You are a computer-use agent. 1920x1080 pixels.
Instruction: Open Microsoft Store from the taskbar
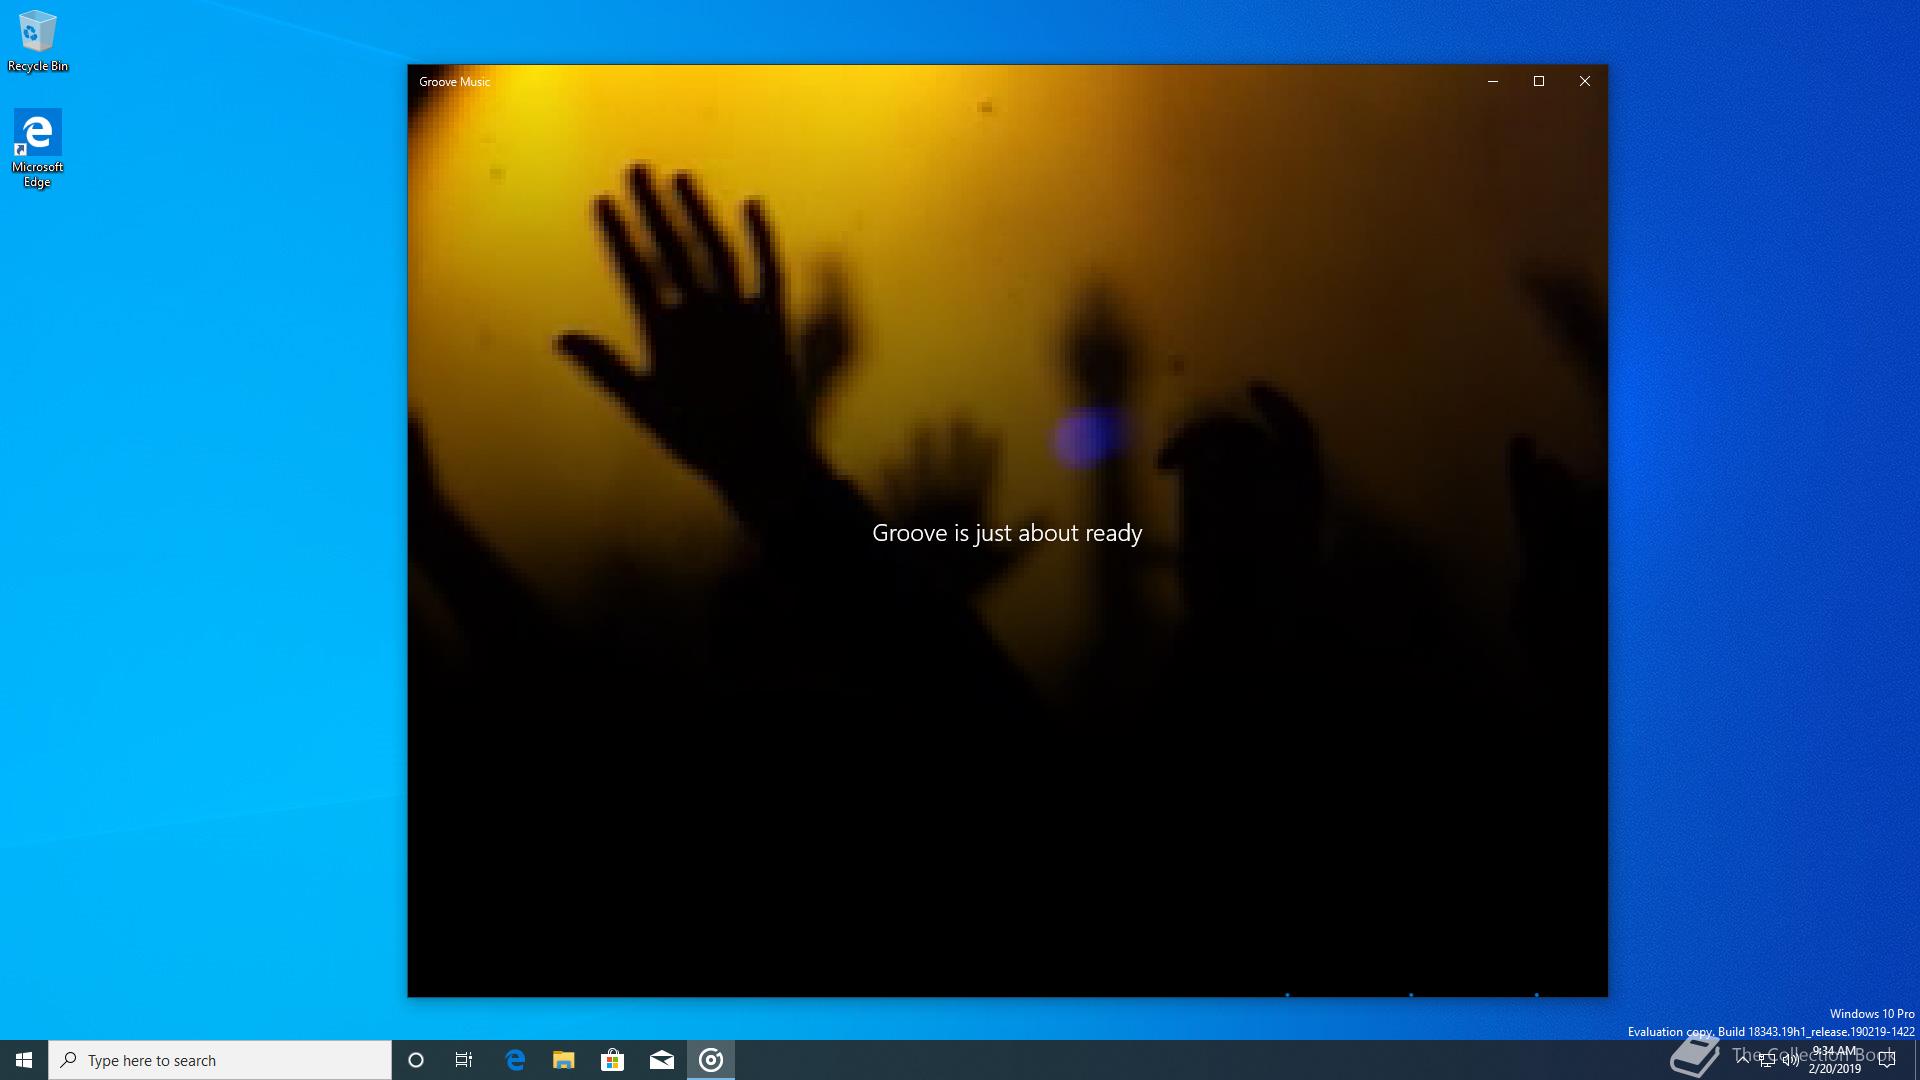pos(613,1060)
